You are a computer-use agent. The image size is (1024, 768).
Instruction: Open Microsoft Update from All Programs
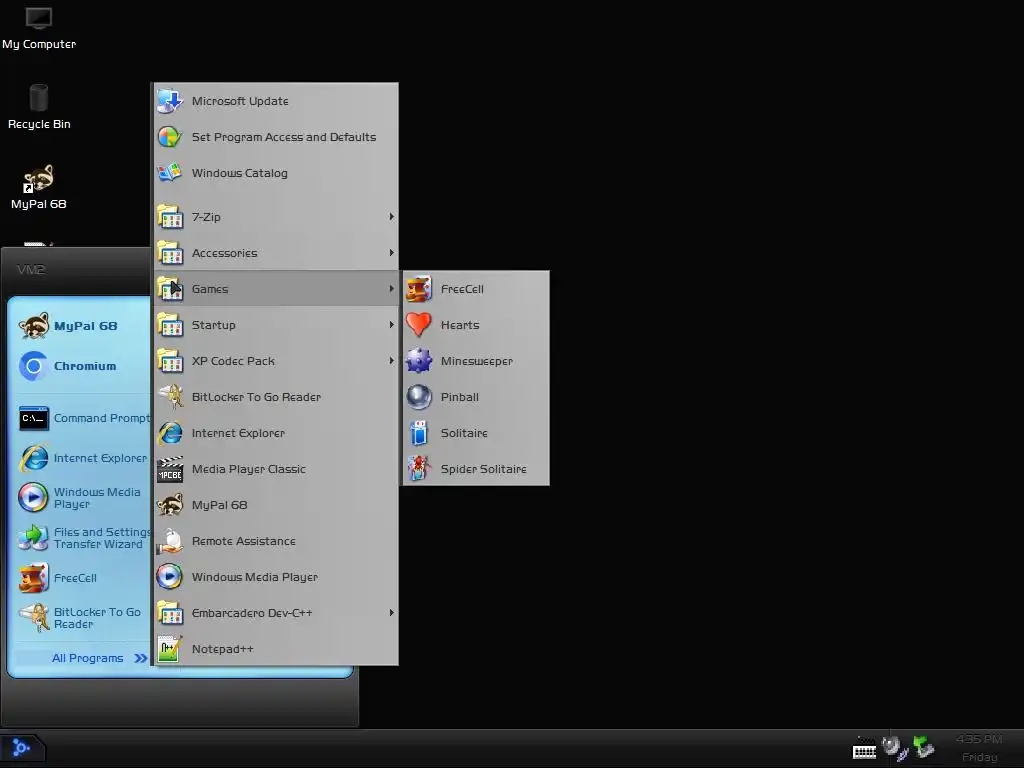[x=276, y=101]
